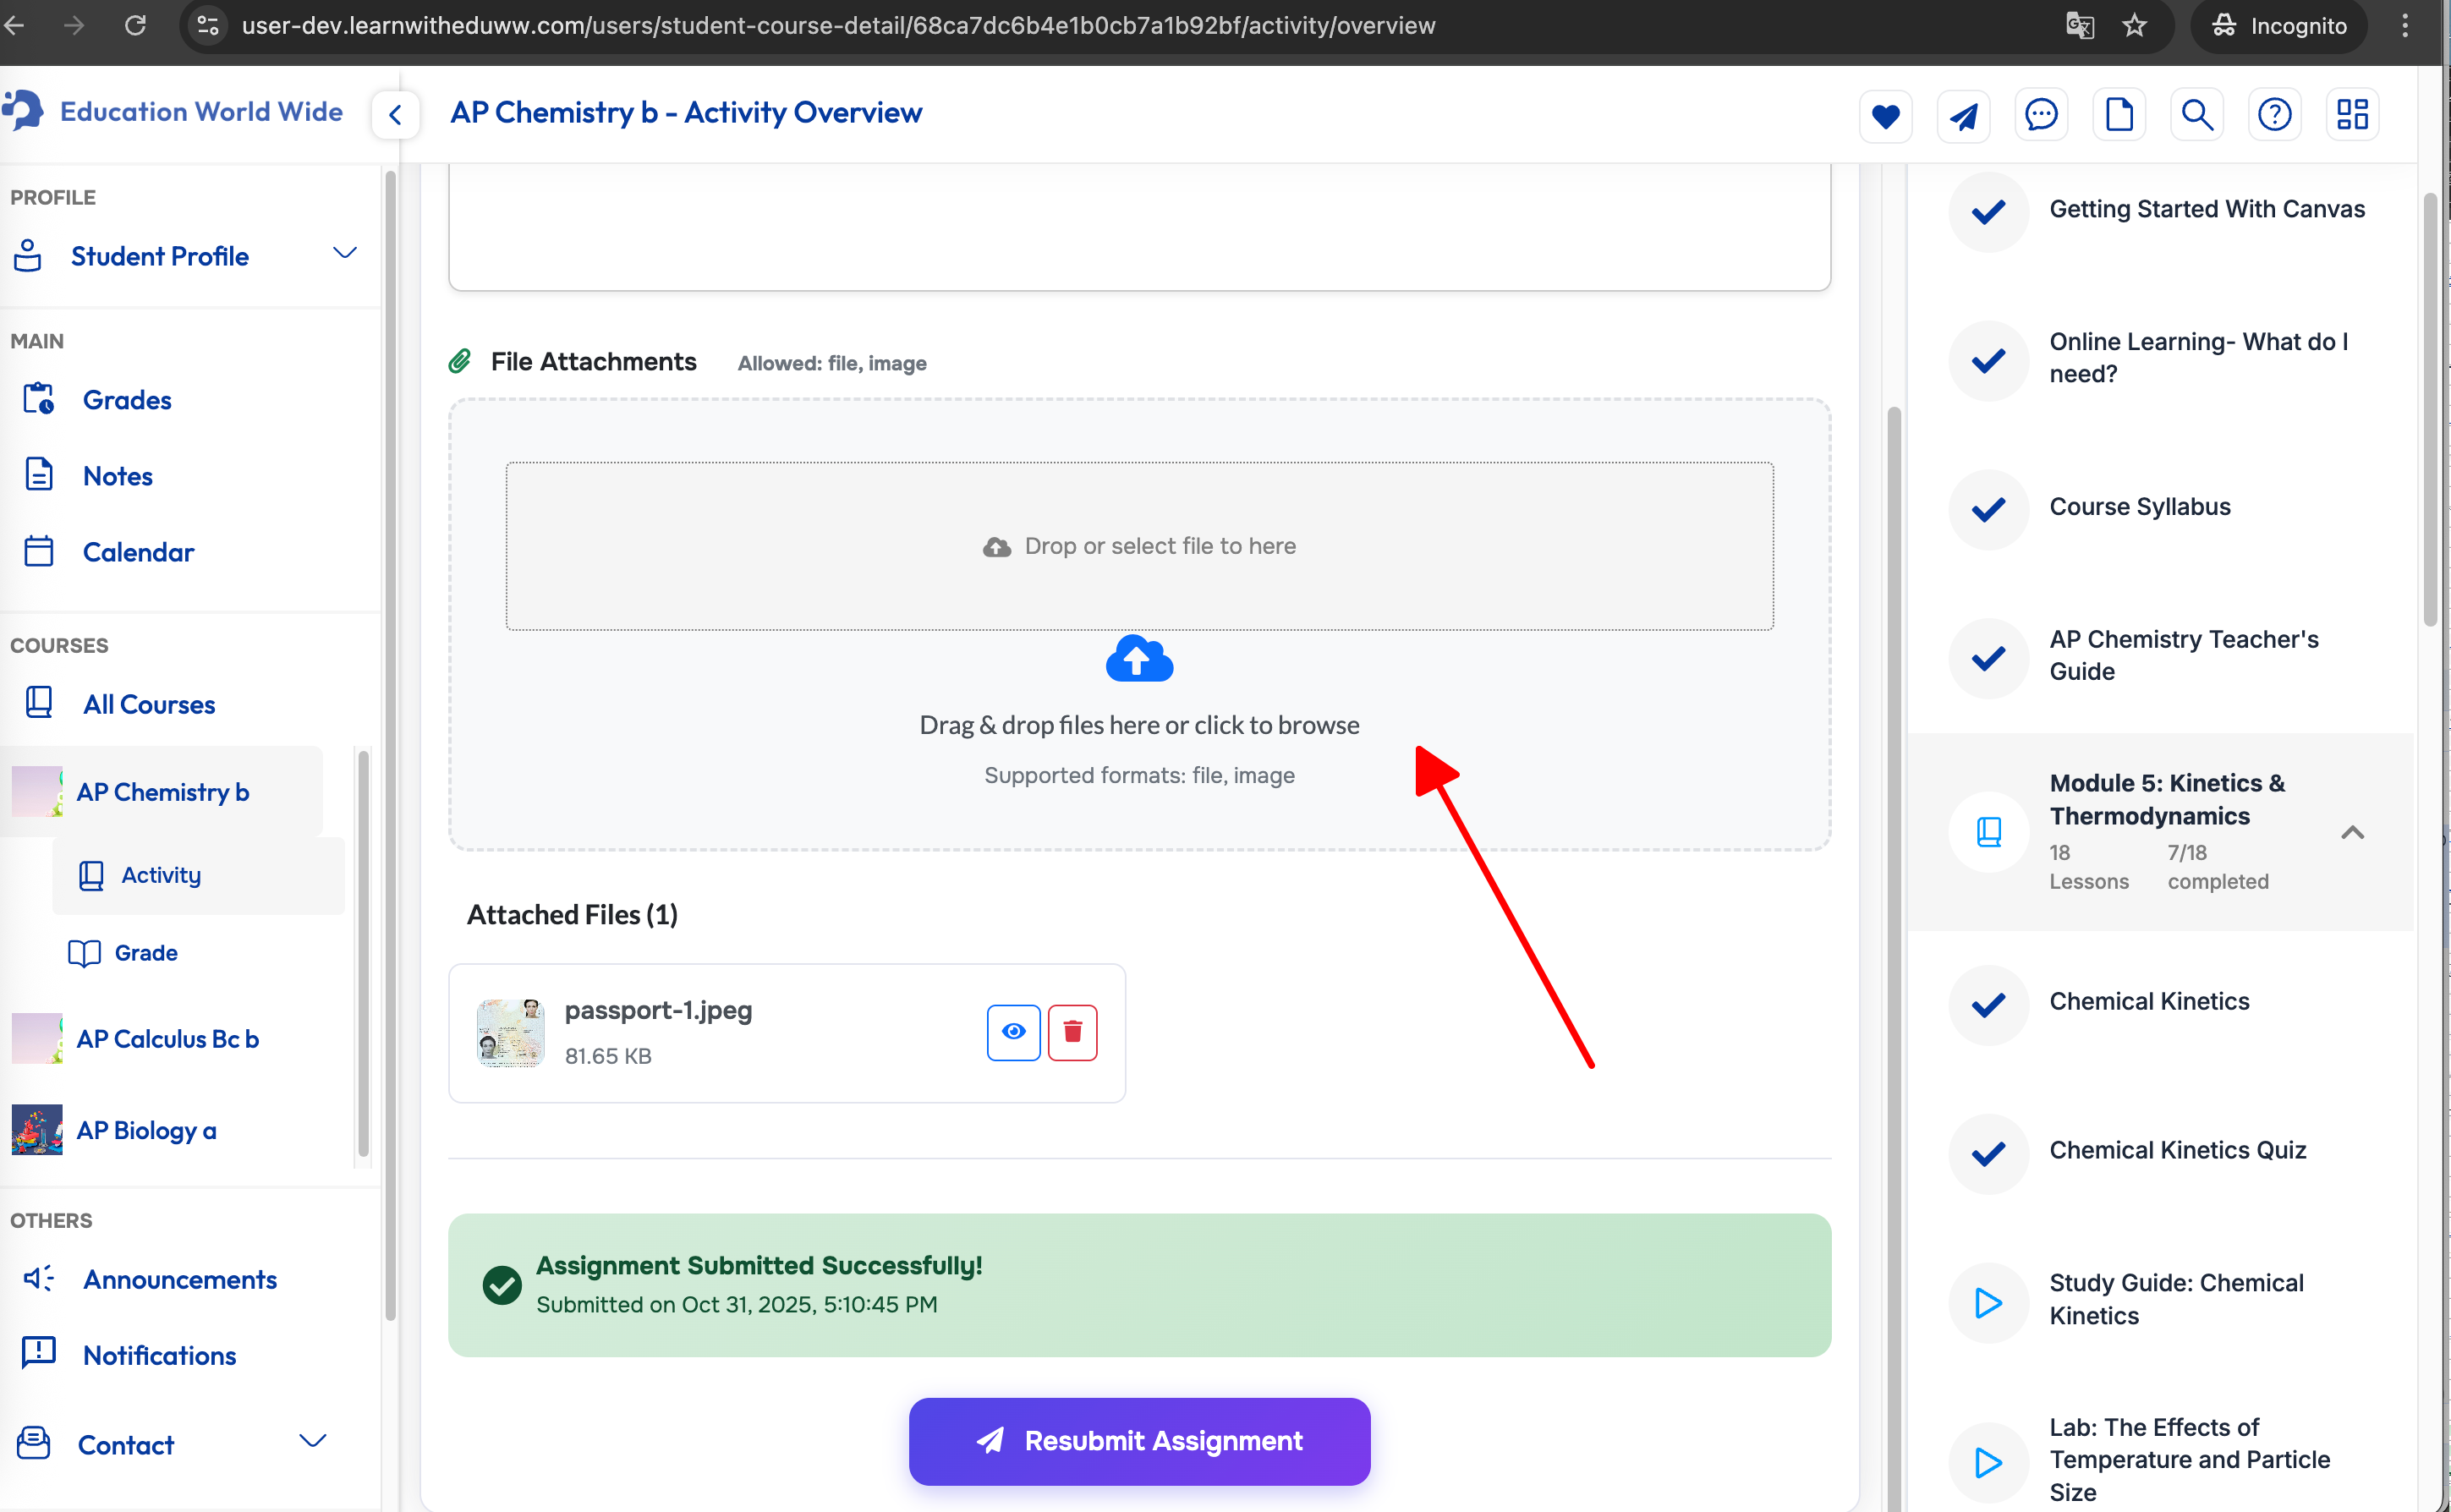Open the chat bubble messages icon

(2040, 115)
